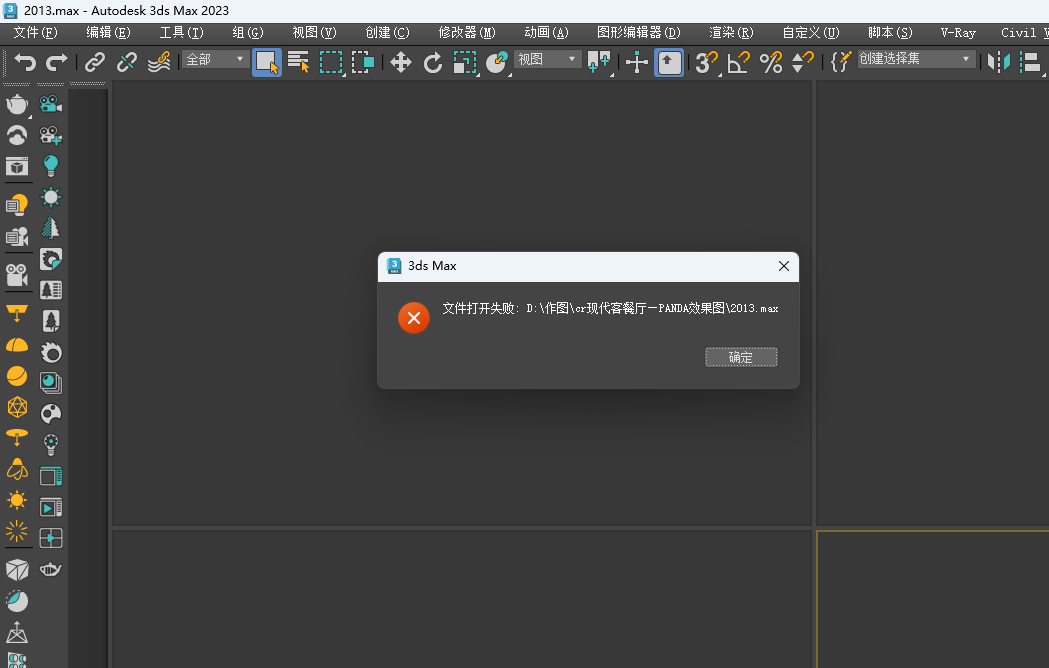Click the Redo arrow in main toolbar
1049x668 pixels.
click(56, 62)
